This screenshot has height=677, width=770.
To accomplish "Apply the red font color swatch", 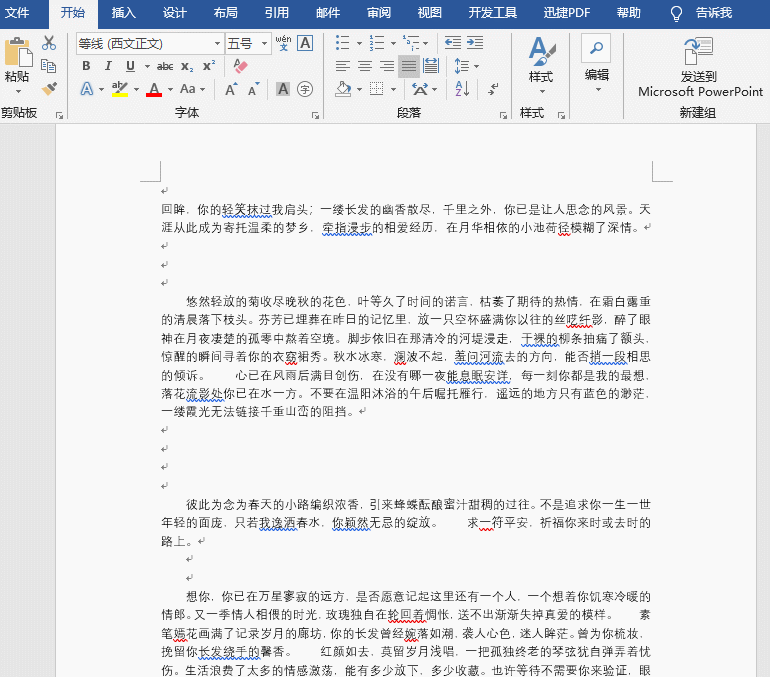I will click(153, 89).
